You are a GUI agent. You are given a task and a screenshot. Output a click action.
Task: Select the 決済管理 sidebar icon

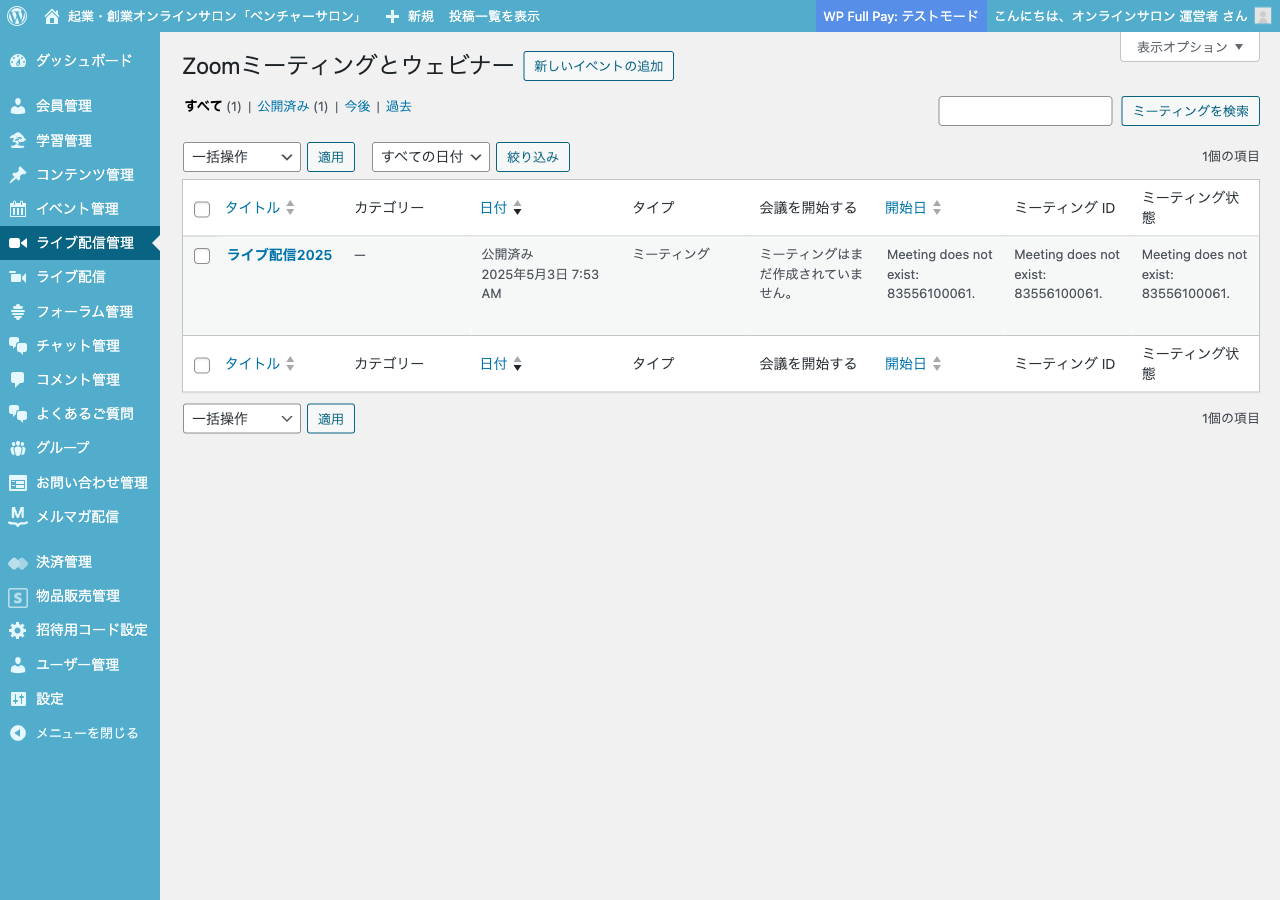(17, 561)
